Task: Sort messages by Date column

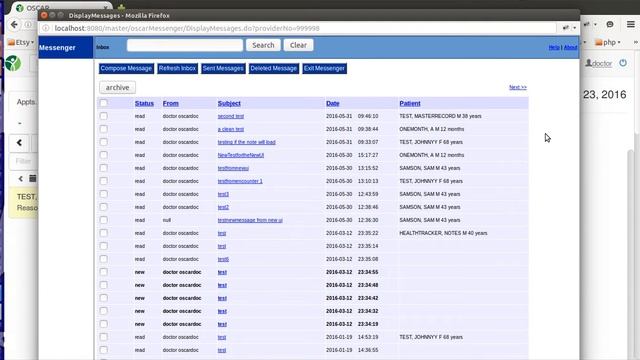Action: 333,103
